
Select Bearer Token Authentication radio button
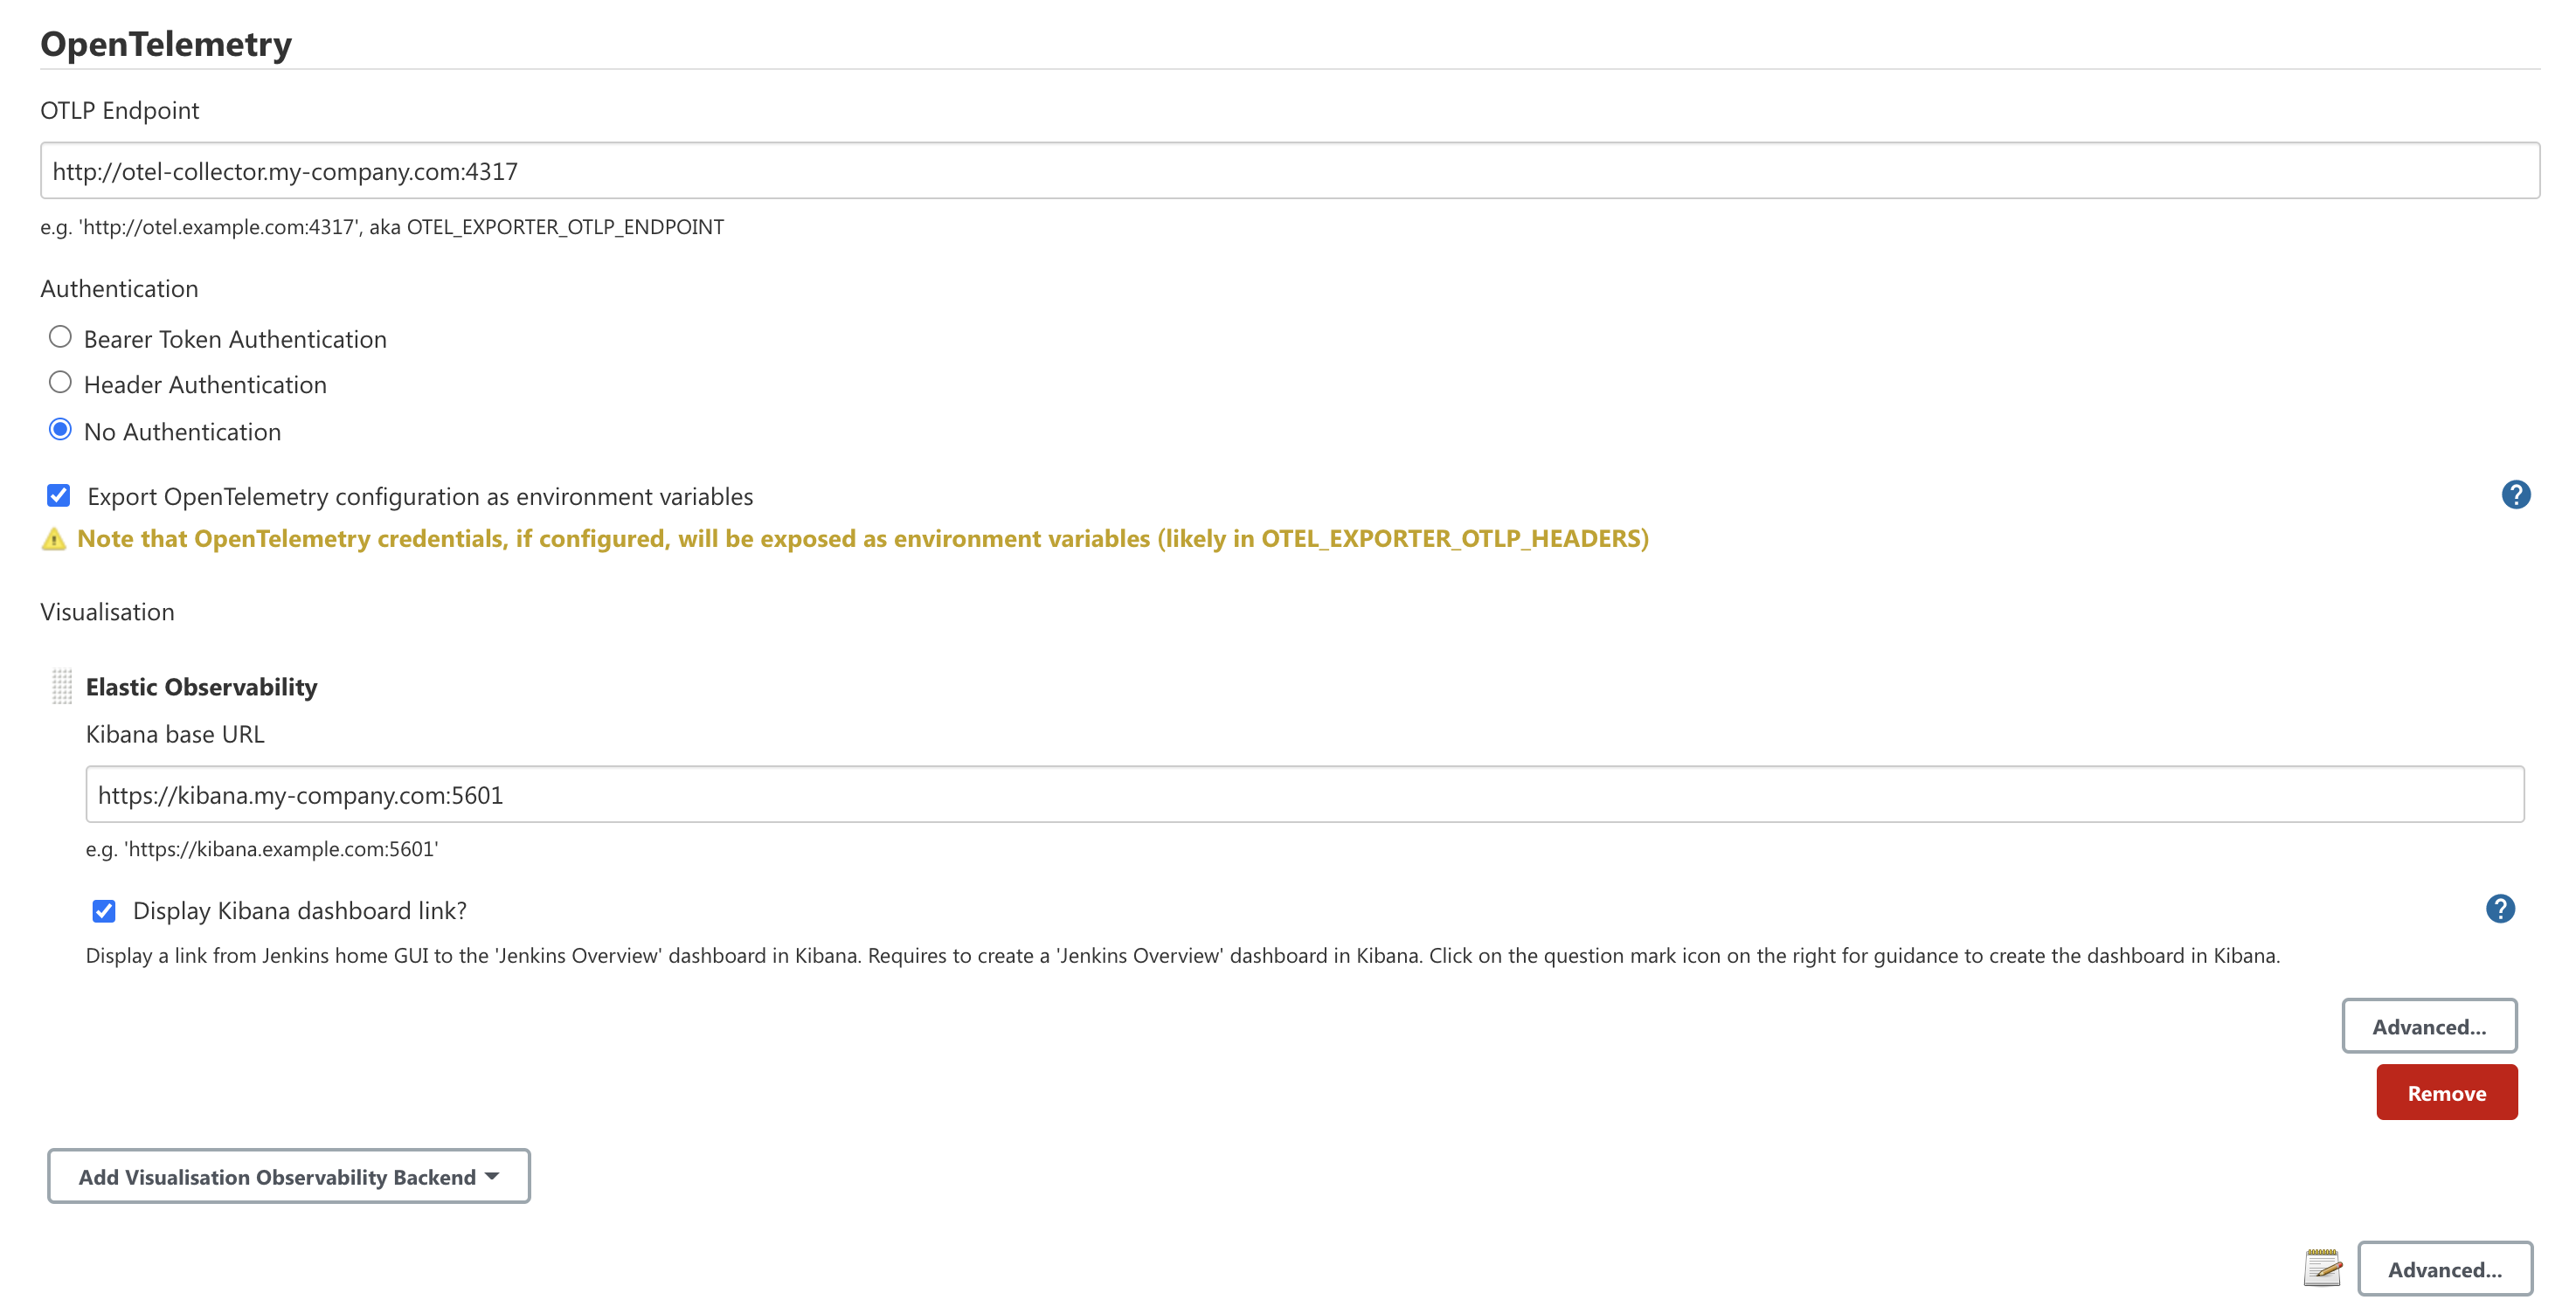click(x=60, y=337)
